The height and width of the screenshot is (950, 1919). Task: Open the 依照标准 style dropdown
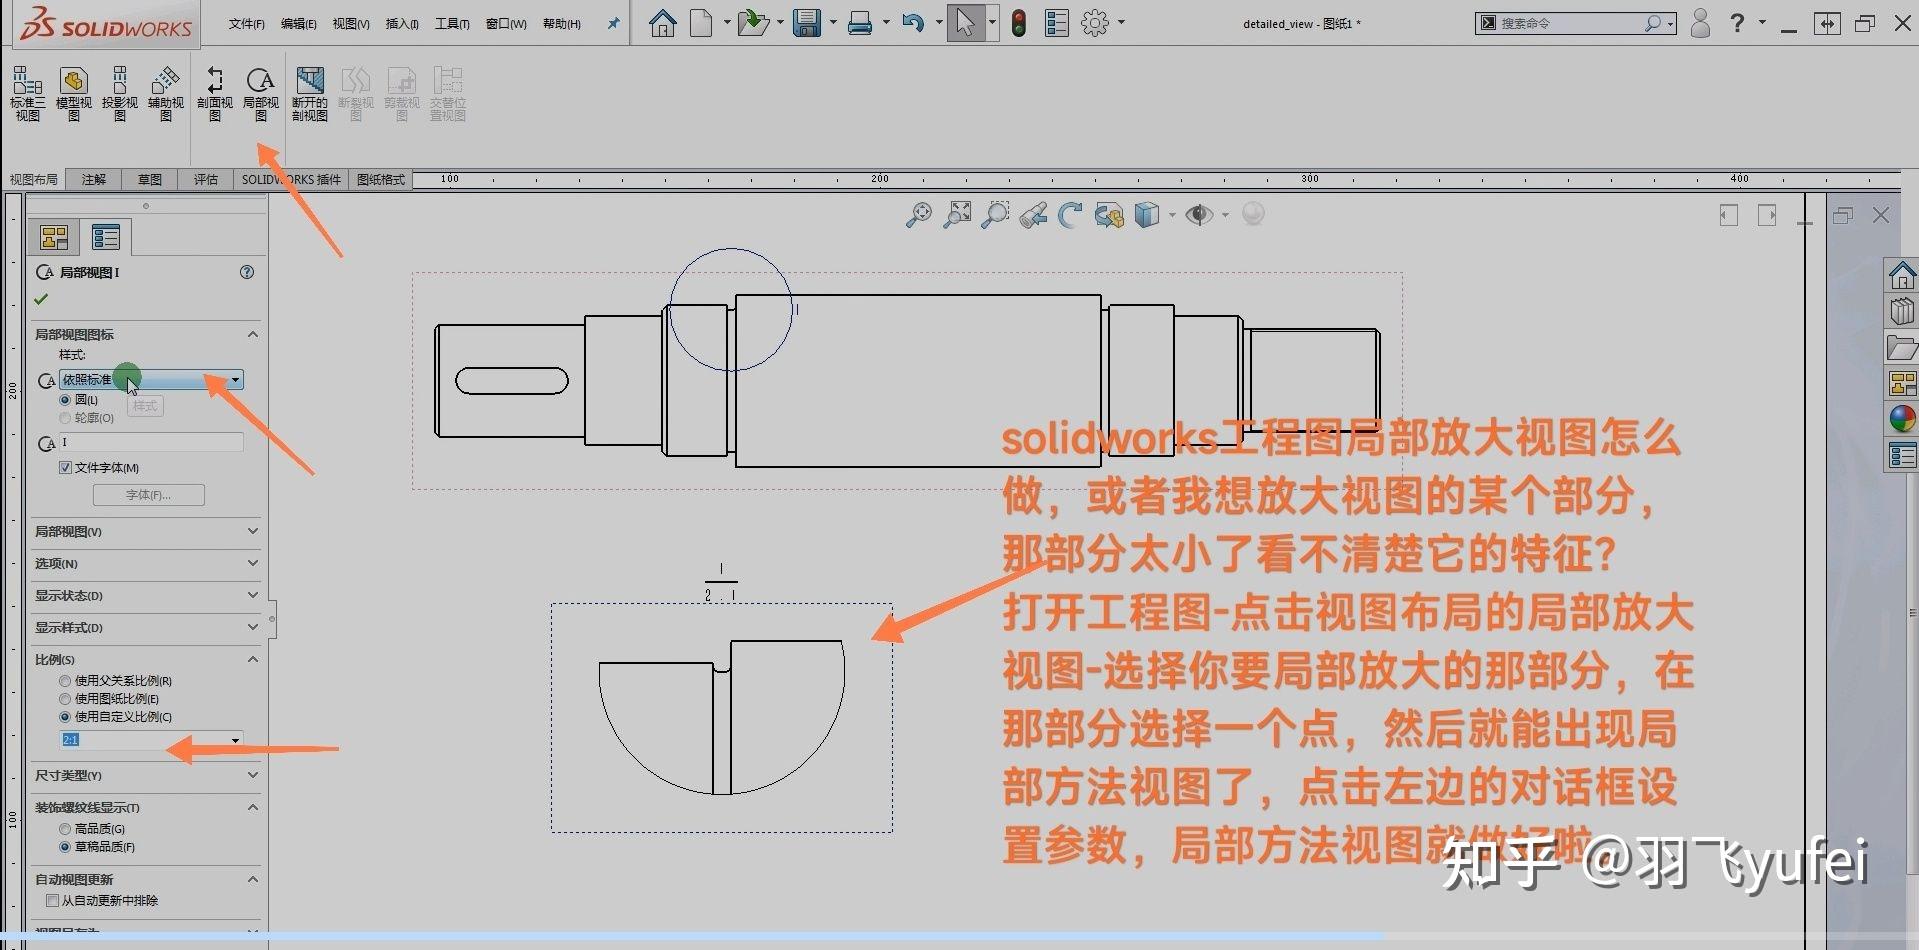(151, 379)
